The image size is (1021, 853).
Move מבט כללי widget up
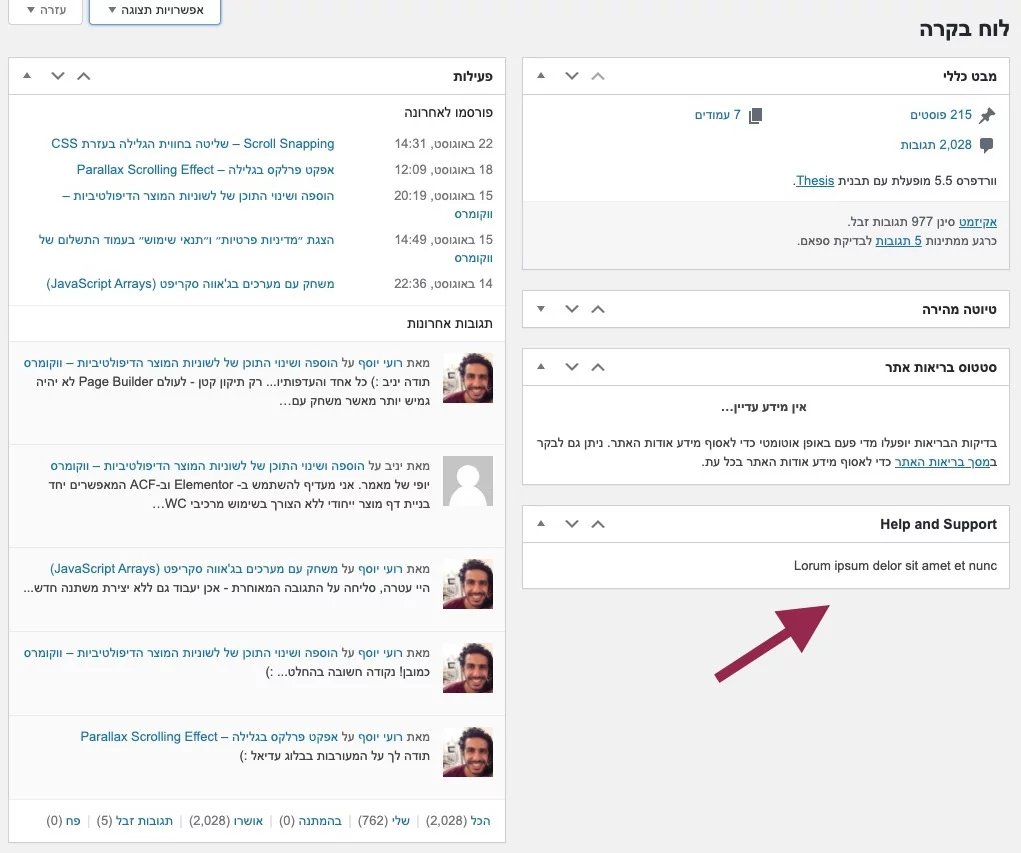[x=598, y=76]
